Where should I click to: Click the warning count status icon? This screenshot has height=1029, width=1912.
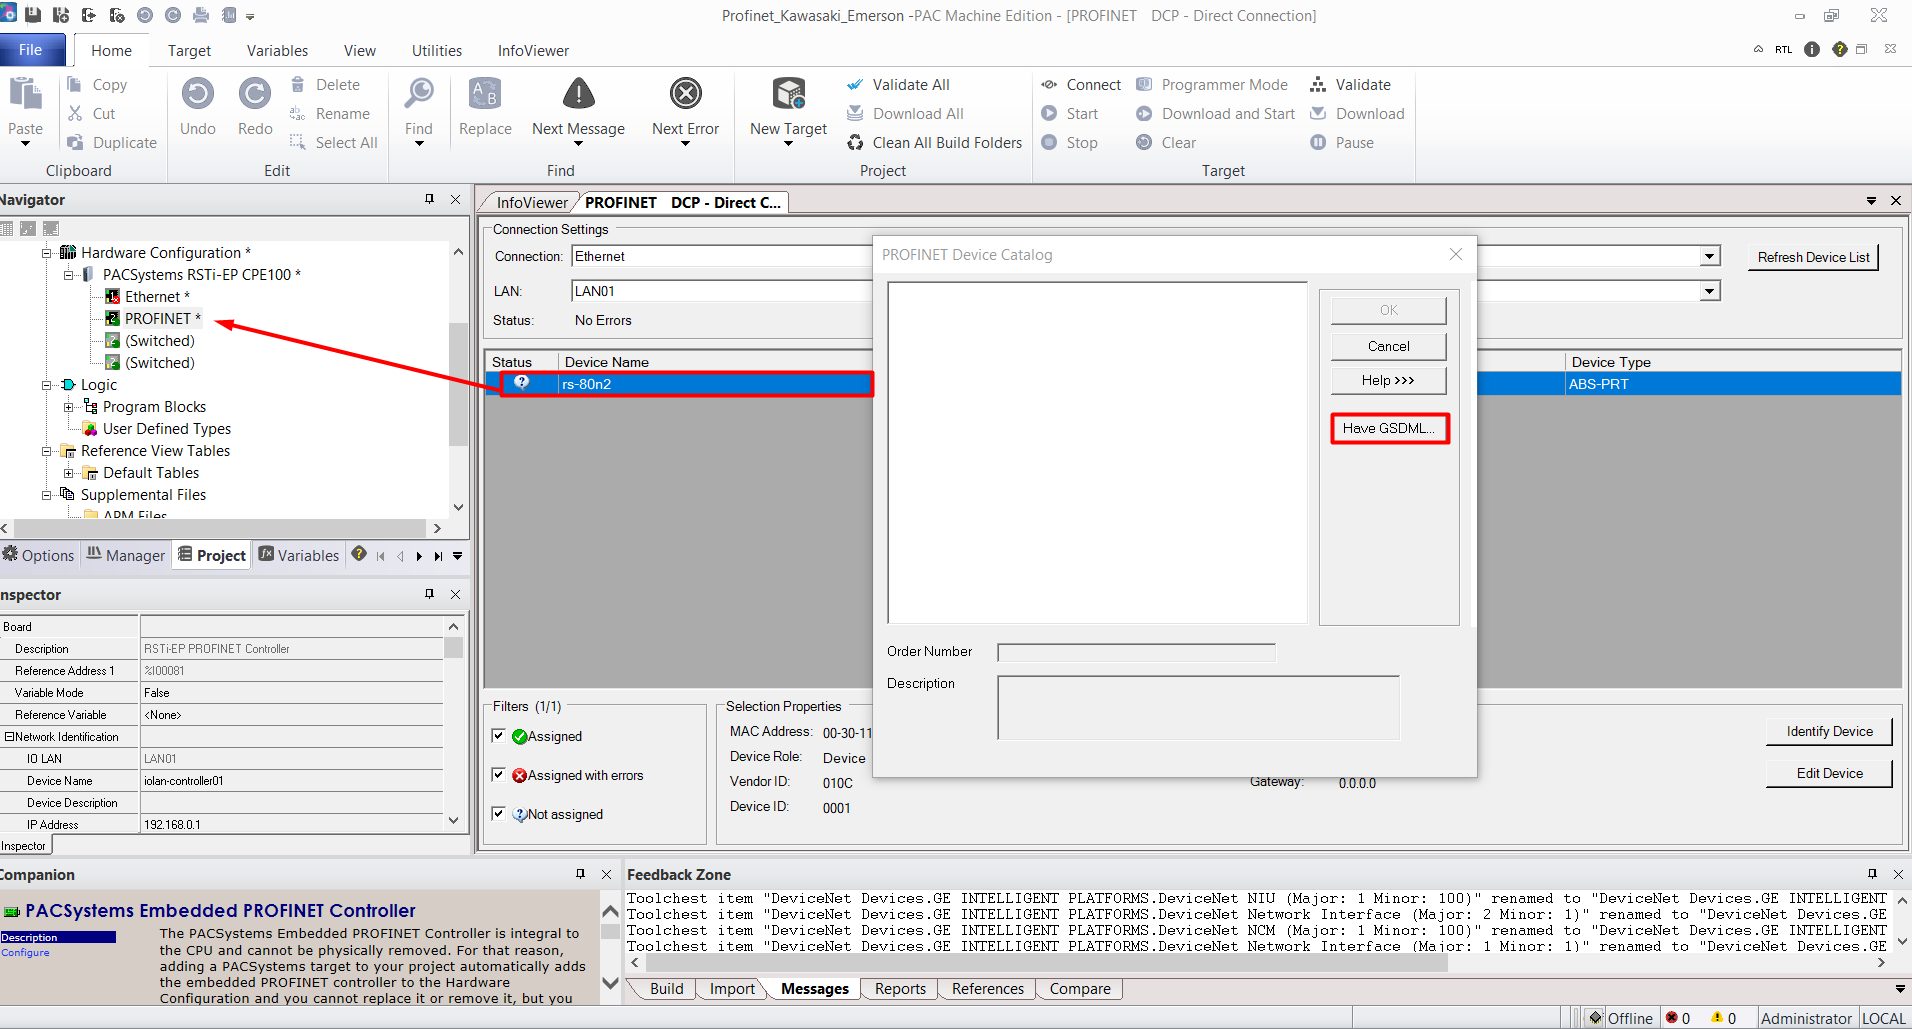click(1717, 1018)
